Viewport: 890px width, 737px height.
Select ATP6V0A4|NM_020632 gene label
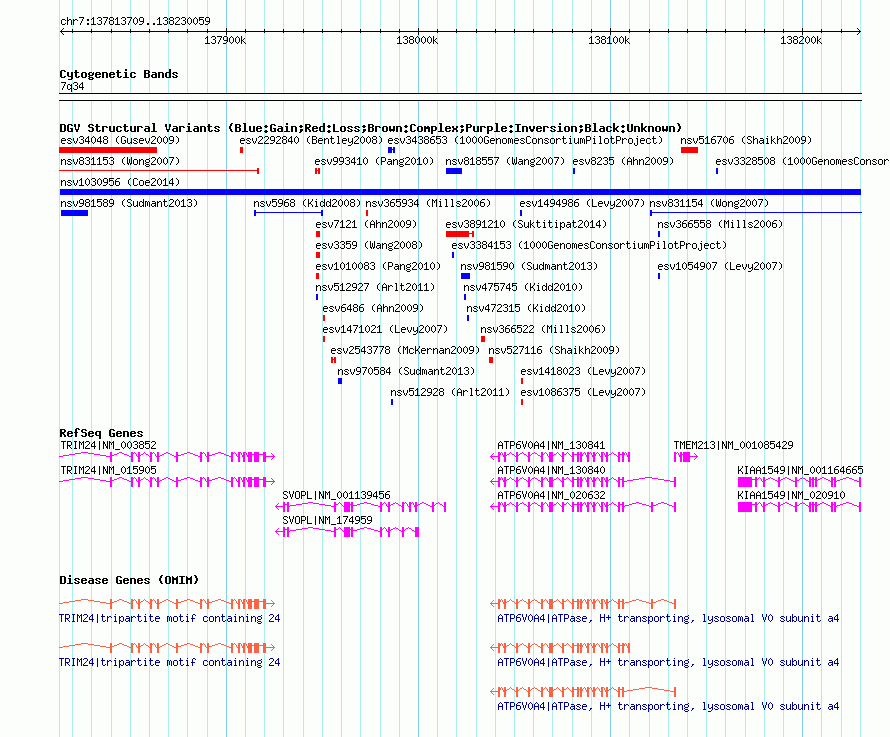point(551,495)
